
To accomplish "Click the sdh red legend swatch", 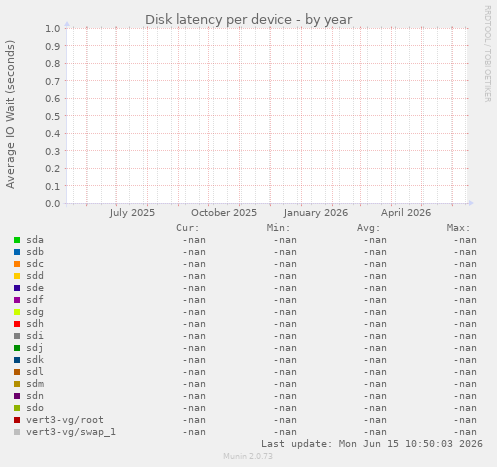I will click(17, 324).
